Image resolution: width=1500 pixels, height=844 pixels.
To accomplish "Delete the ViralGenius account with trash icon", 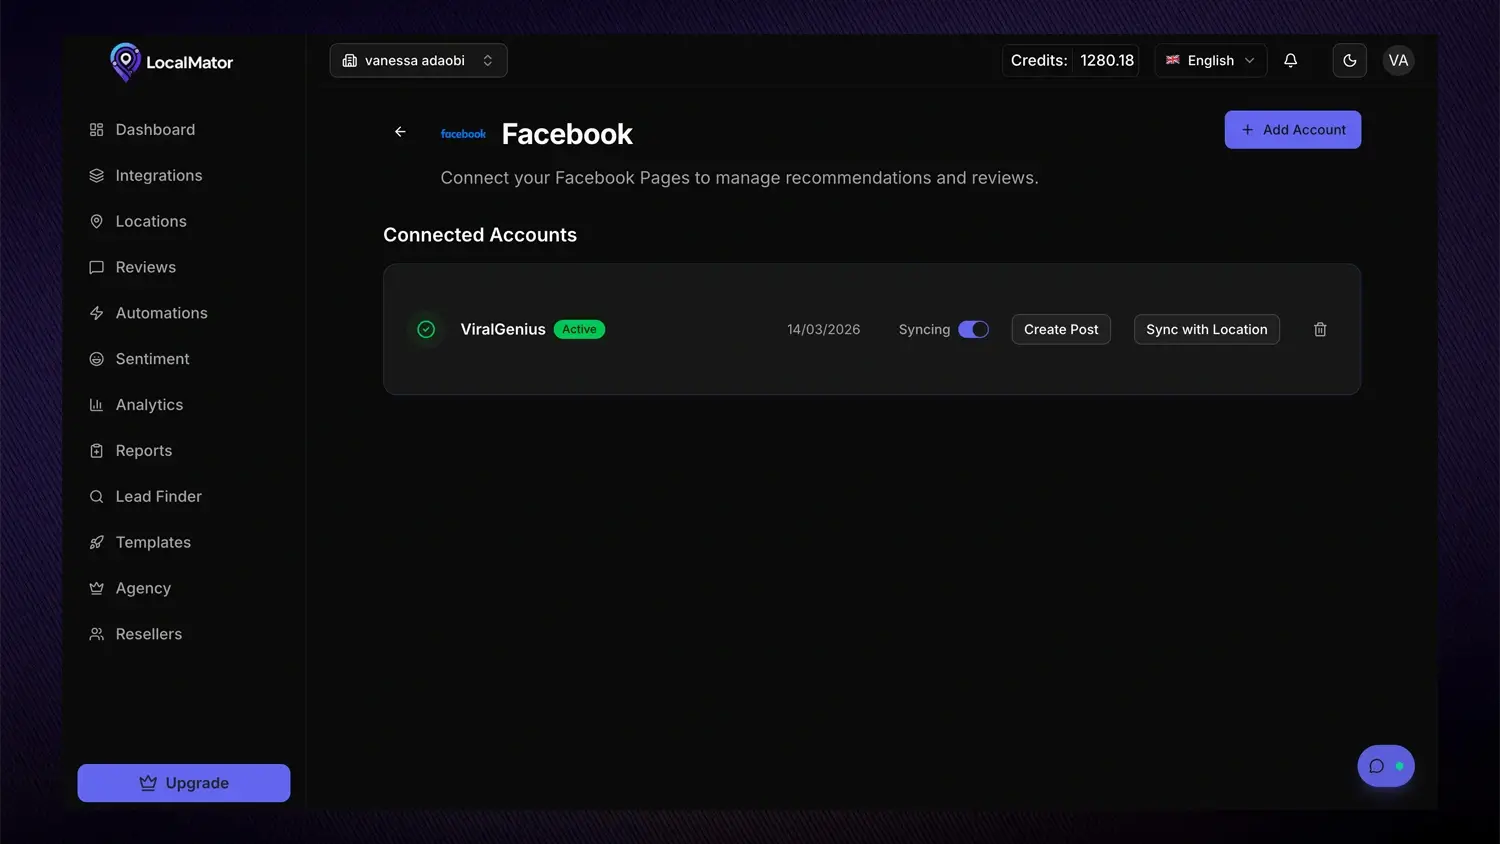I will pos(1320,329).
